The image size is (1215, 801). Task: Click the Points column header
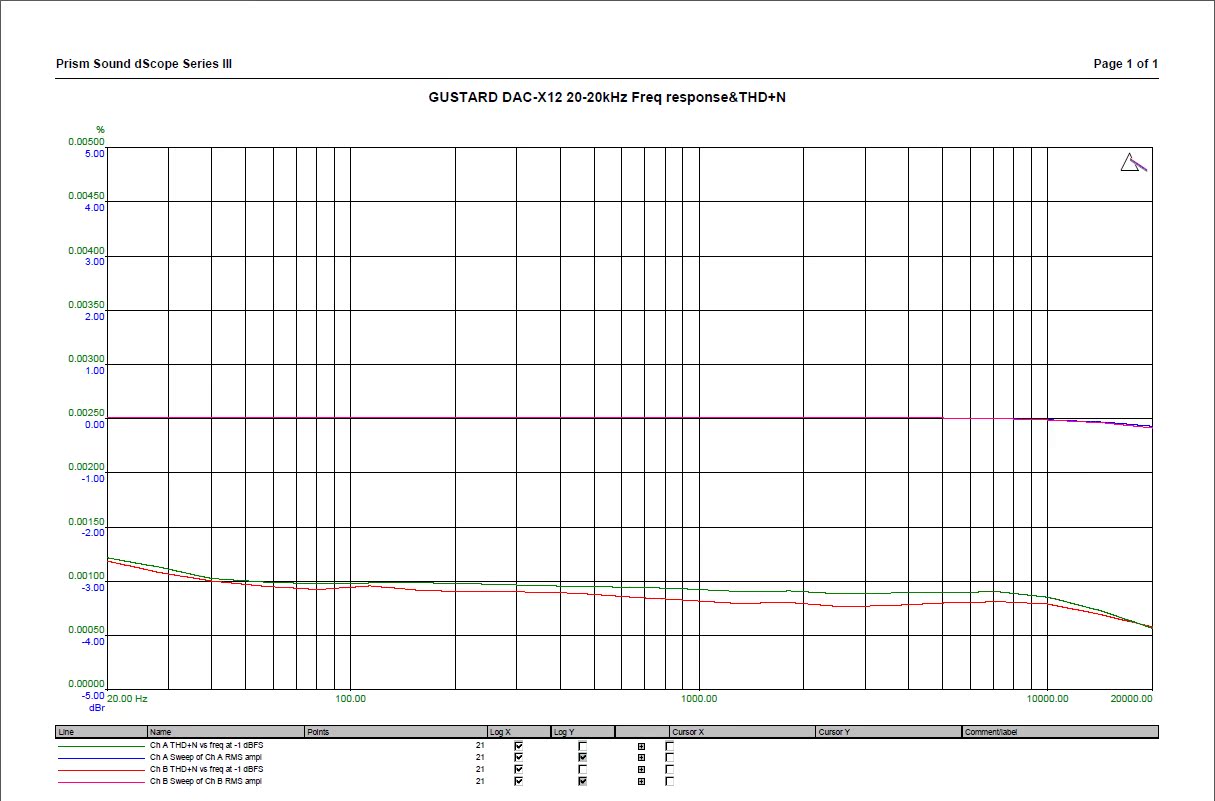(x=395, y=732)
